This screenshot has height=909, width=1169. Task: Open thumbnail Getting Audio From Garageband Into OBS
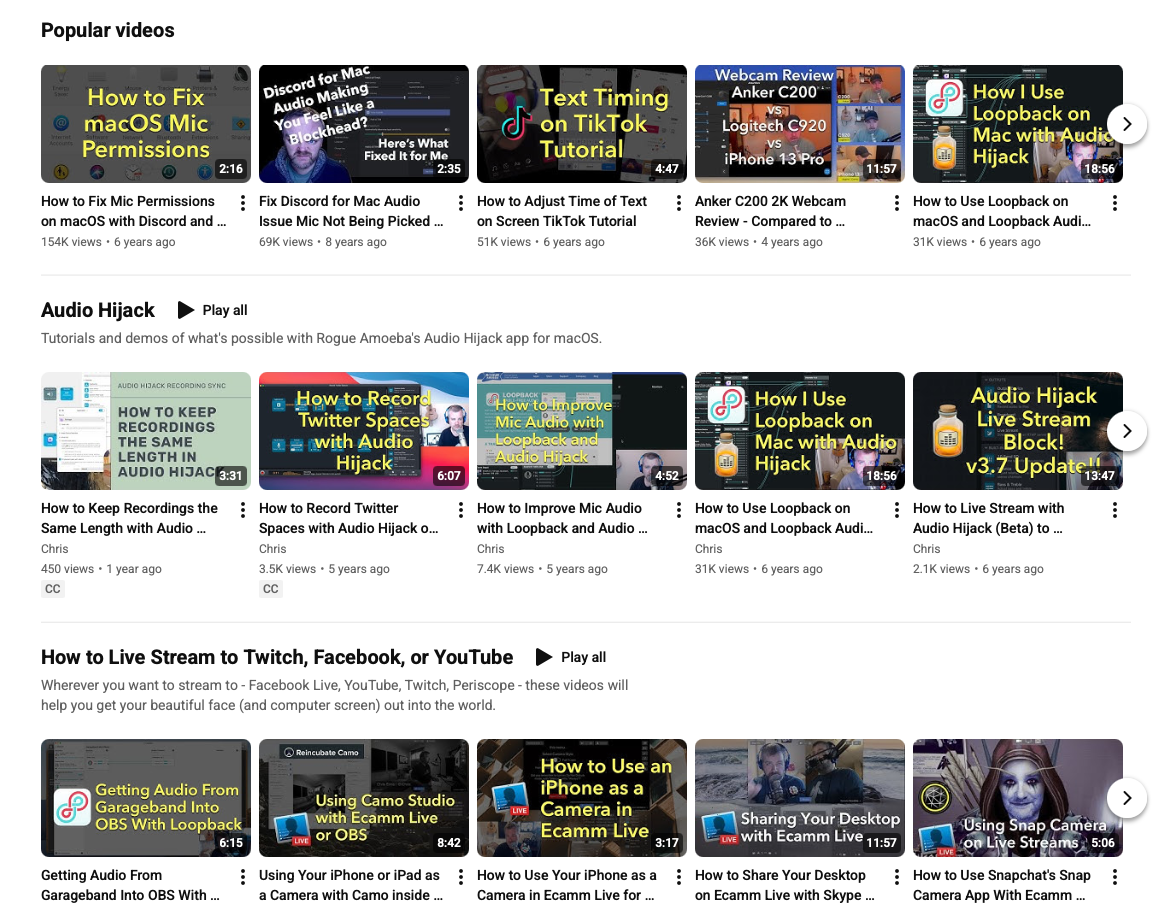(146, 798)
